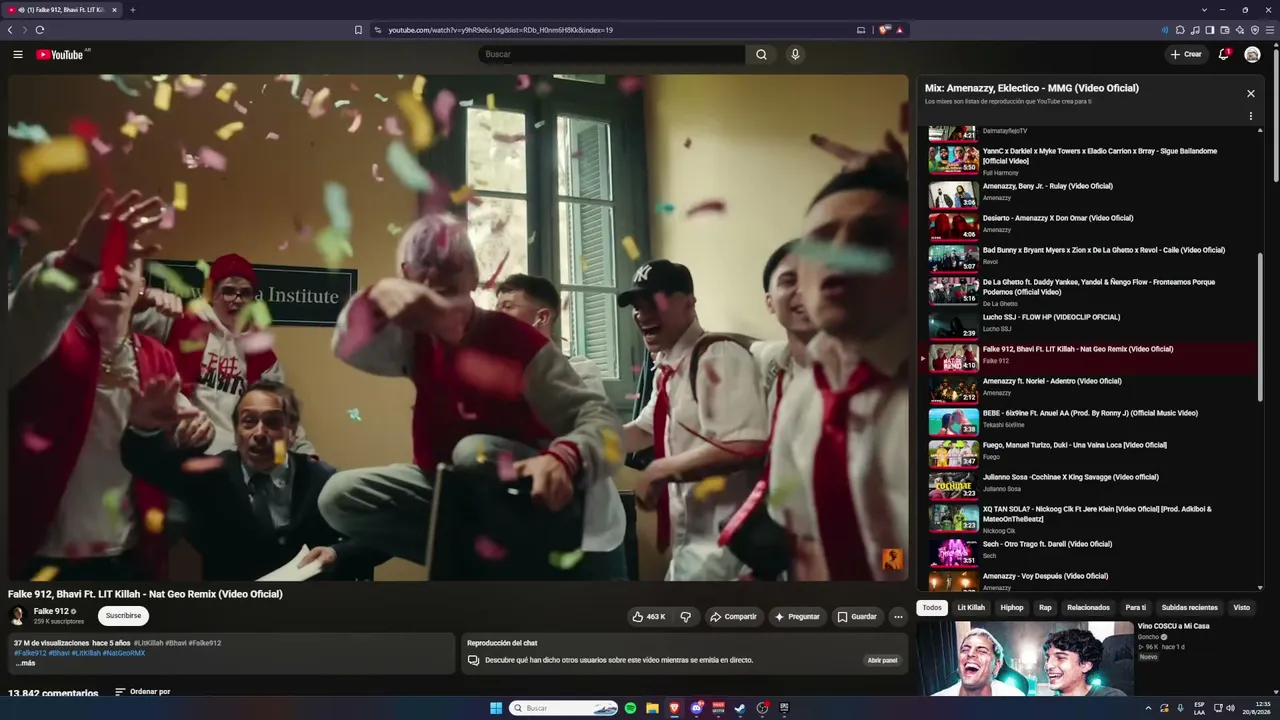
Task: Click the Crear button
Action: 1186,54
